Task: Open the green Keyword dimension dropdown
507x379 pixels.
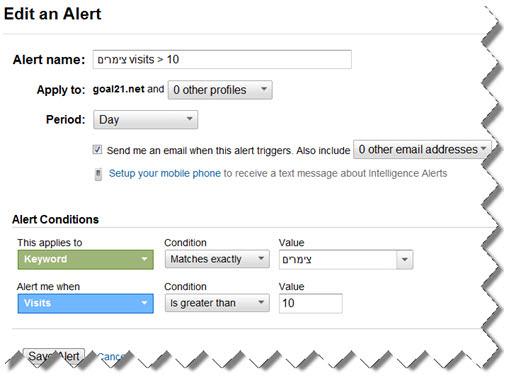Action: 86,259
